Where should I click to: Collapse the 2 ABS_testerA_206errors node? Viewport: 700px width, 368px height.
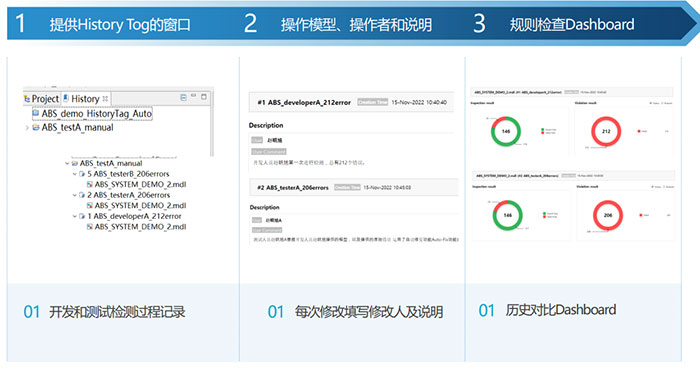pos(75,195)
